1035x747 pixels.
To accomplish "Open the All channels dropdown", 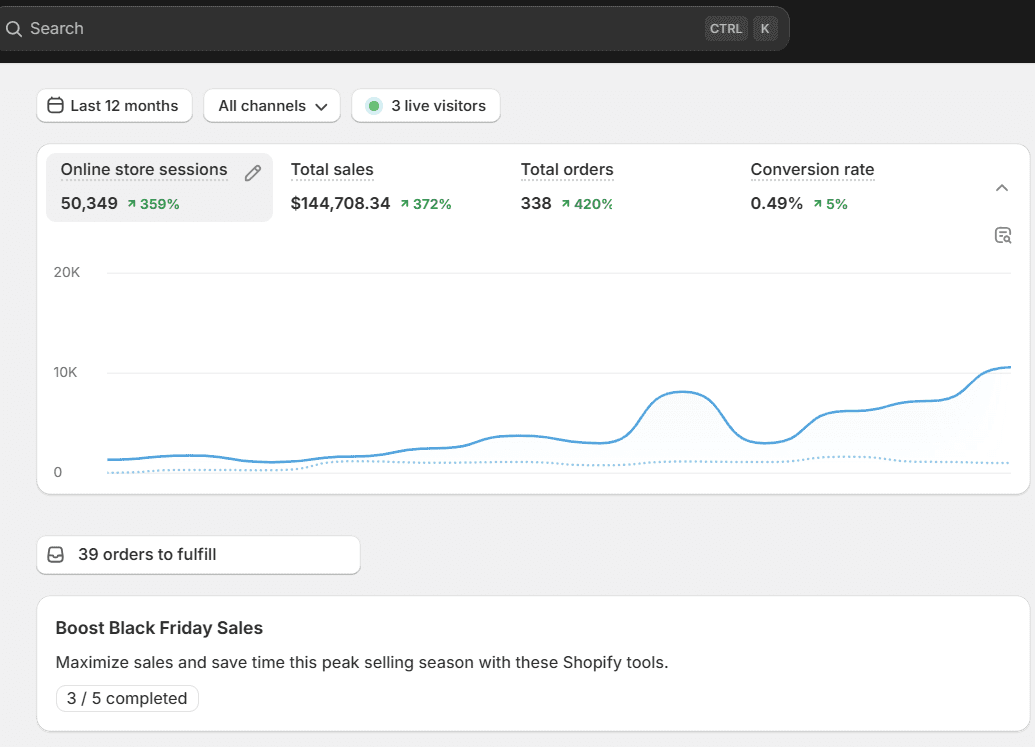I will tap(271, 105).
